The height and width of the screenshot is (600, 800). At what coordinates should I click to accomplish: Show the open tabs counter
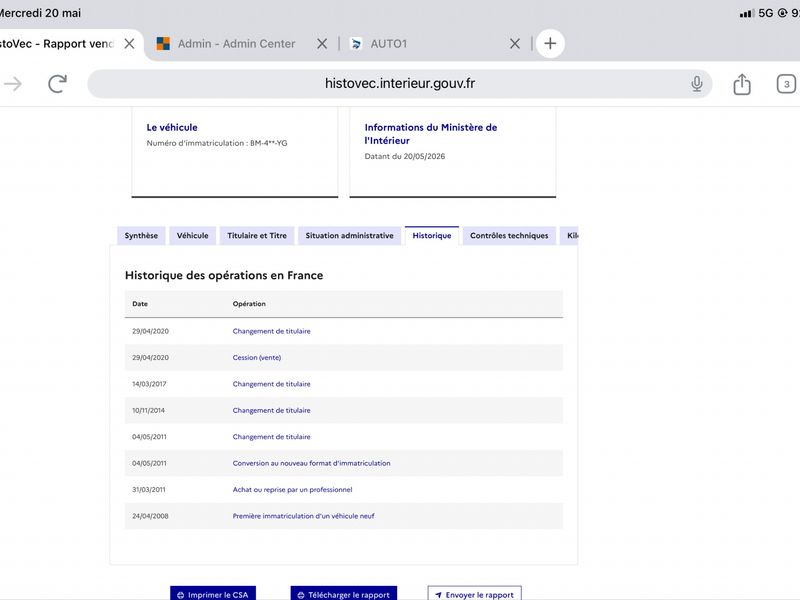pos(786,84)
